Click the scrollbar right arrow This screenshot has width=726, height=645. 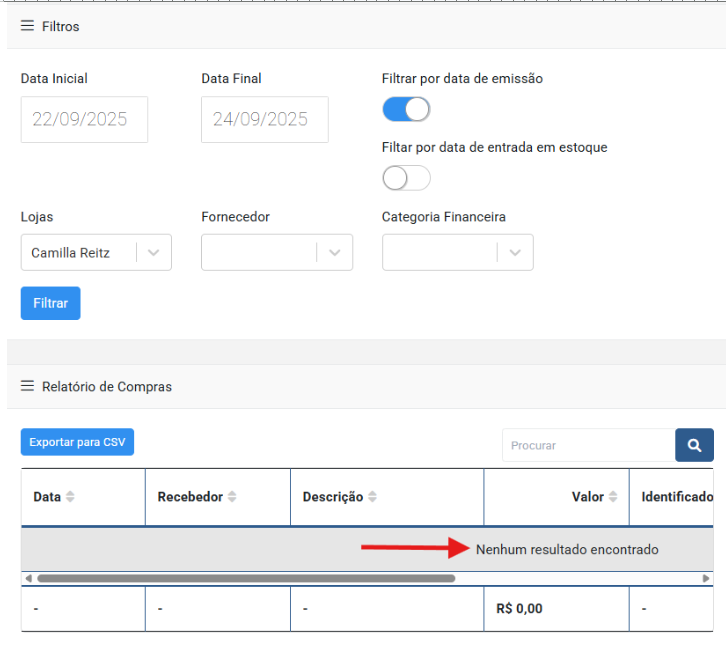pyautogui.click(x=706, y=578)
